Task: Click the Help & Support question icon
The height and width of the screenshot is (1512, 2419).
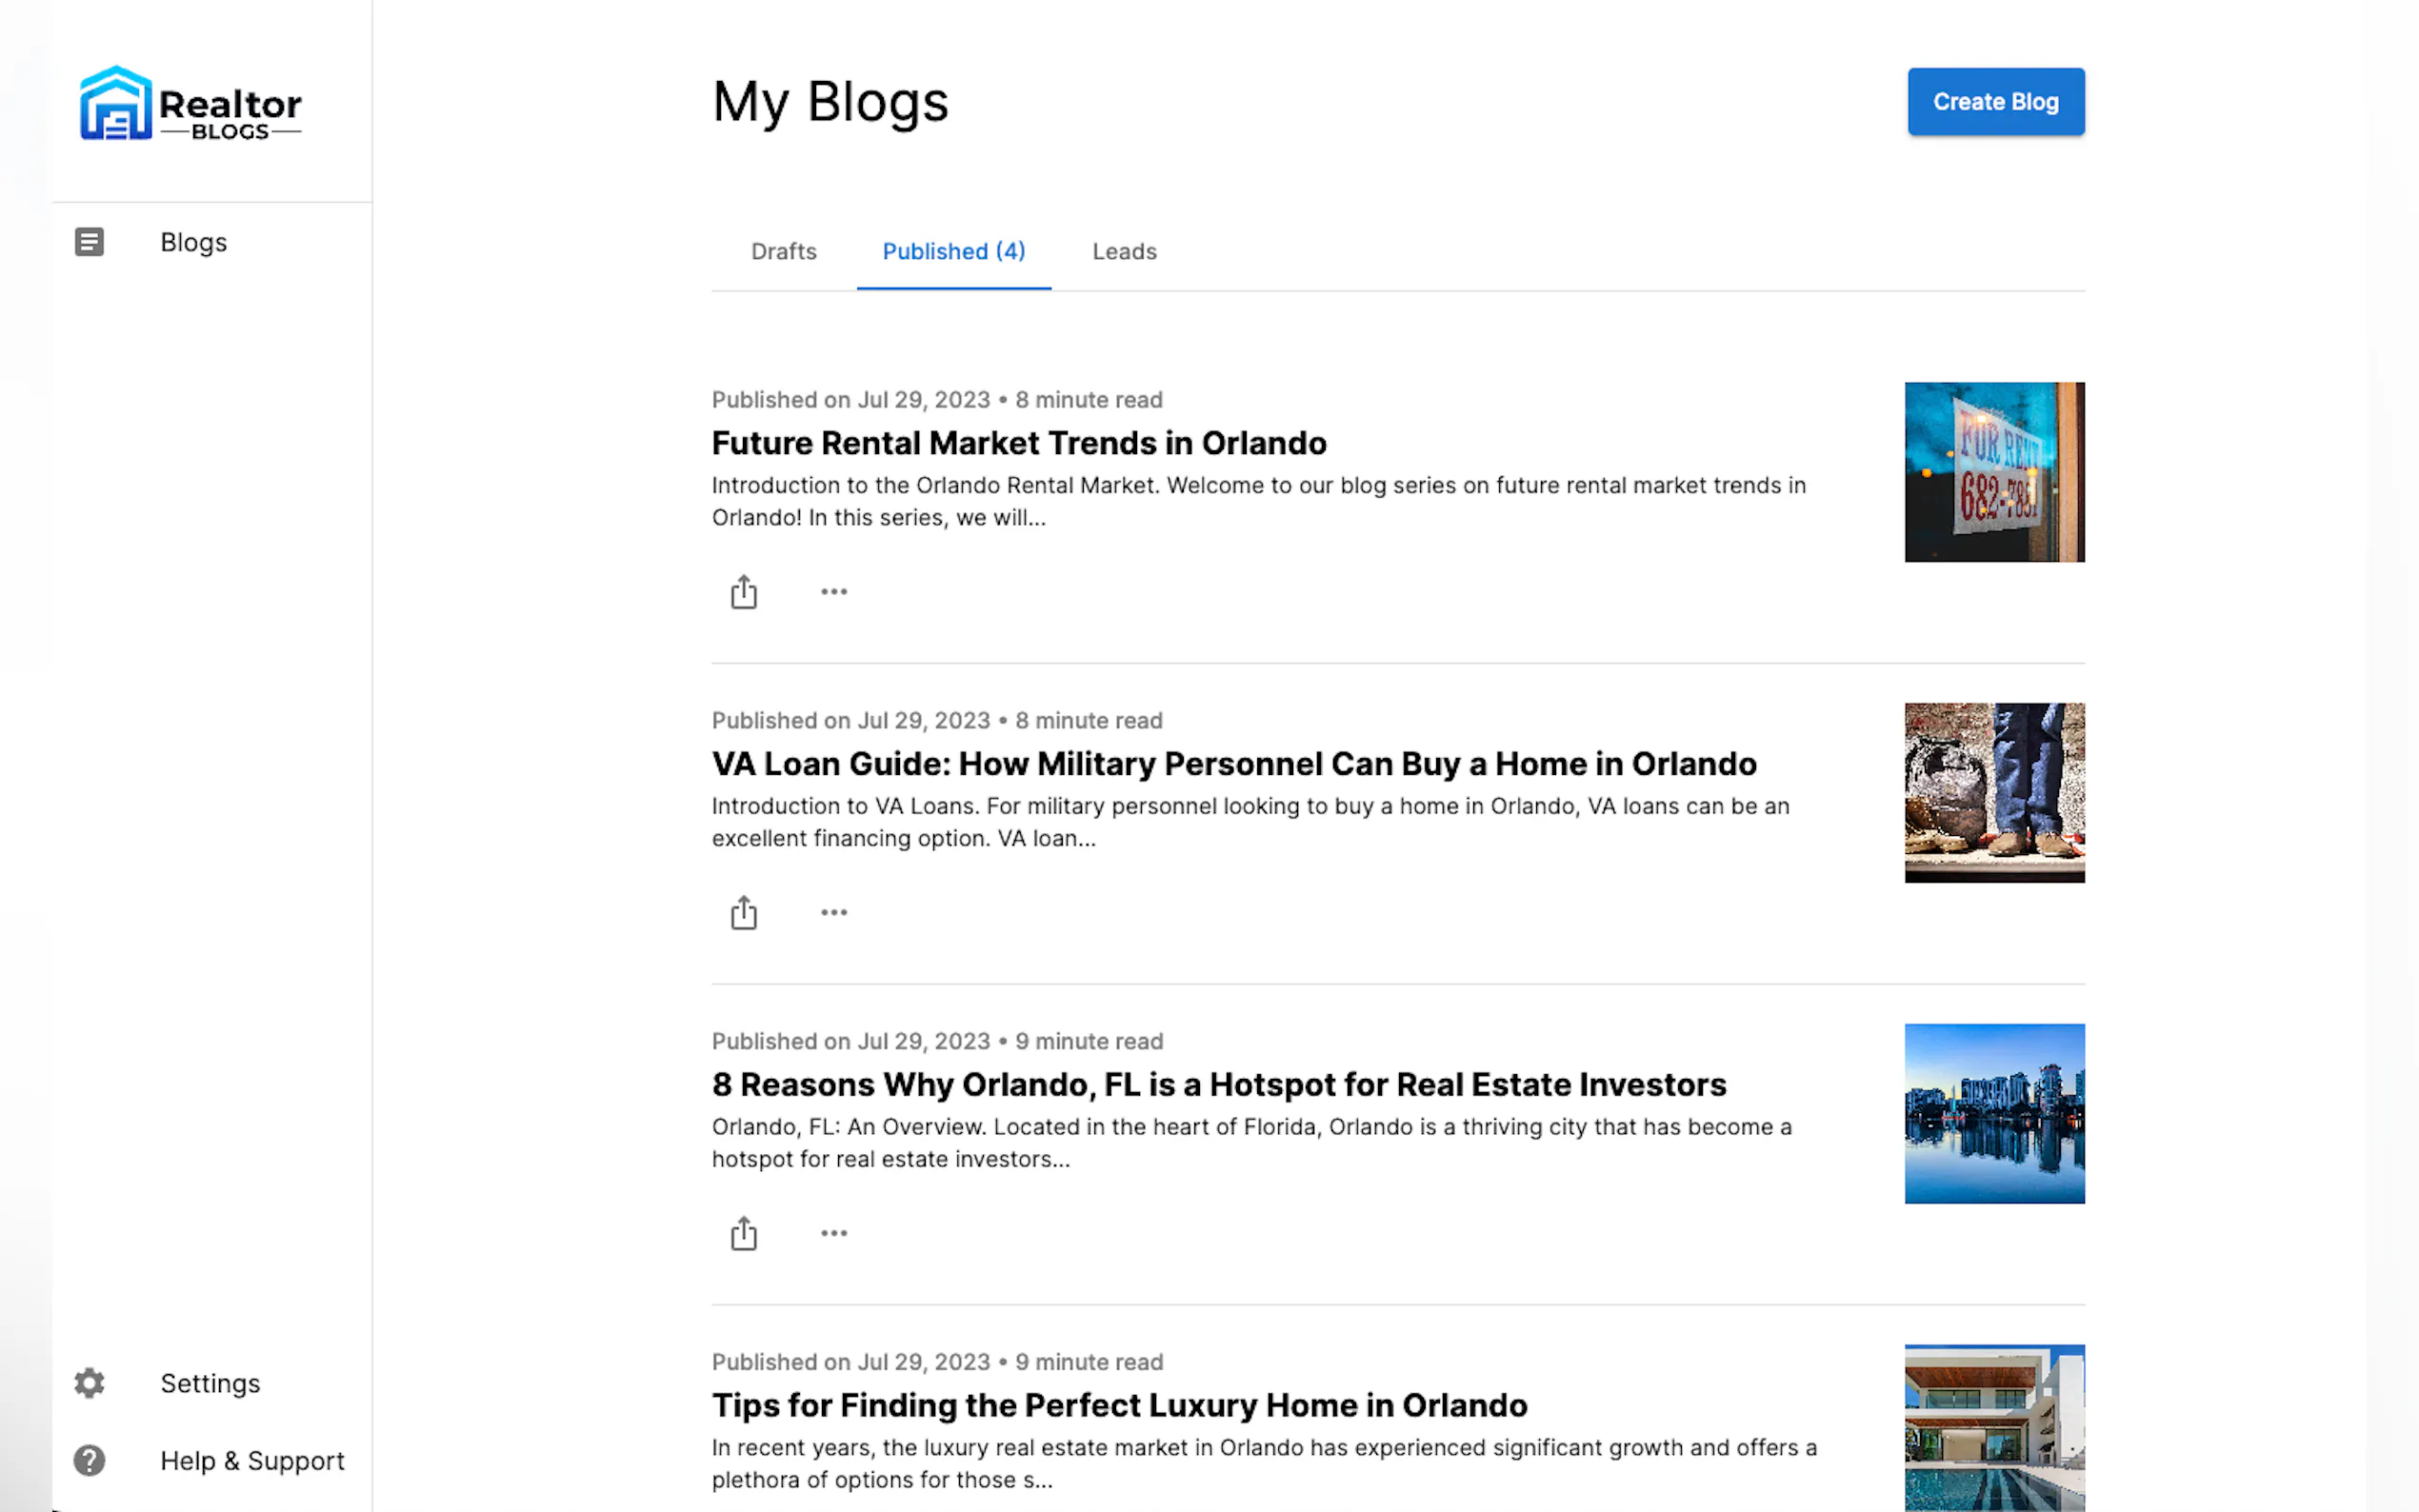Action: click(89, 1460)
